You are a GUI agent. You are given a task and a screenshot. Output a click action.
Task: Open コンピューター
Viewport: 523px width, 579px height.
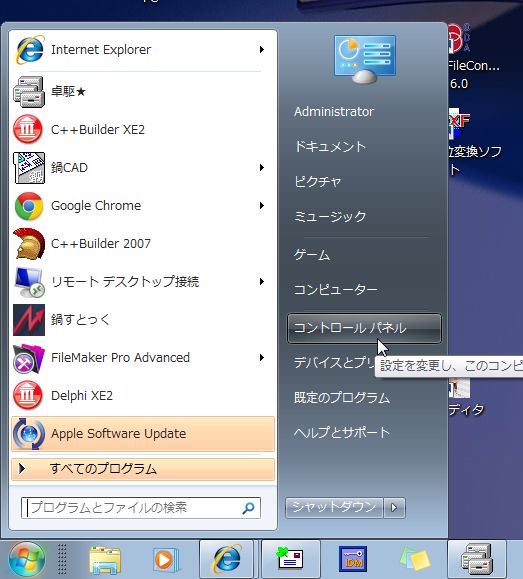tap(335, 290)
